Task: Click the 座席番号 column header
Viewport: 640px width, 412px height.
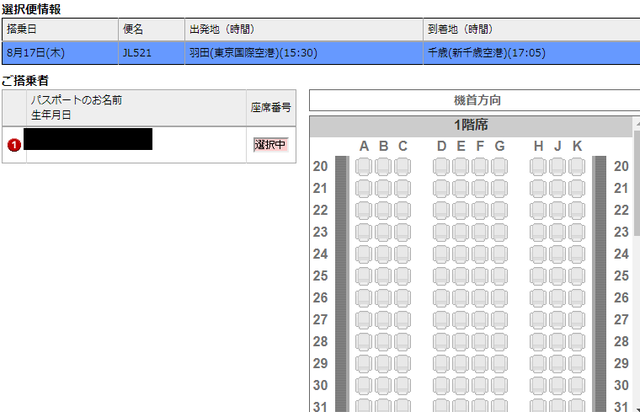Action: tap(271, 108)
